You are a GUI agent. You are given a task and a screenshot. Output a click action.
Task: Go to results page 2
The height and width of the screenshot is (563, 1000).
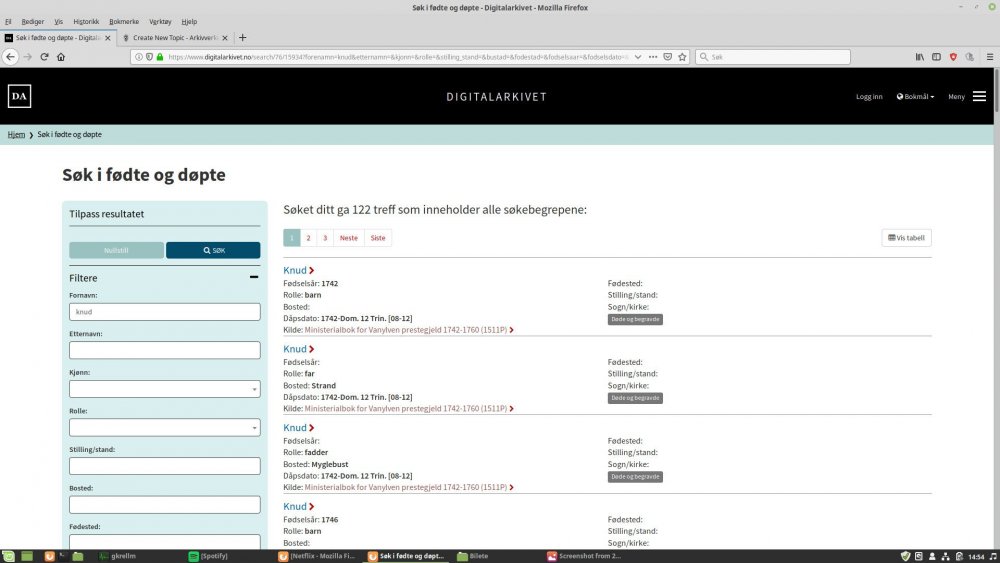tap(308, 238)
